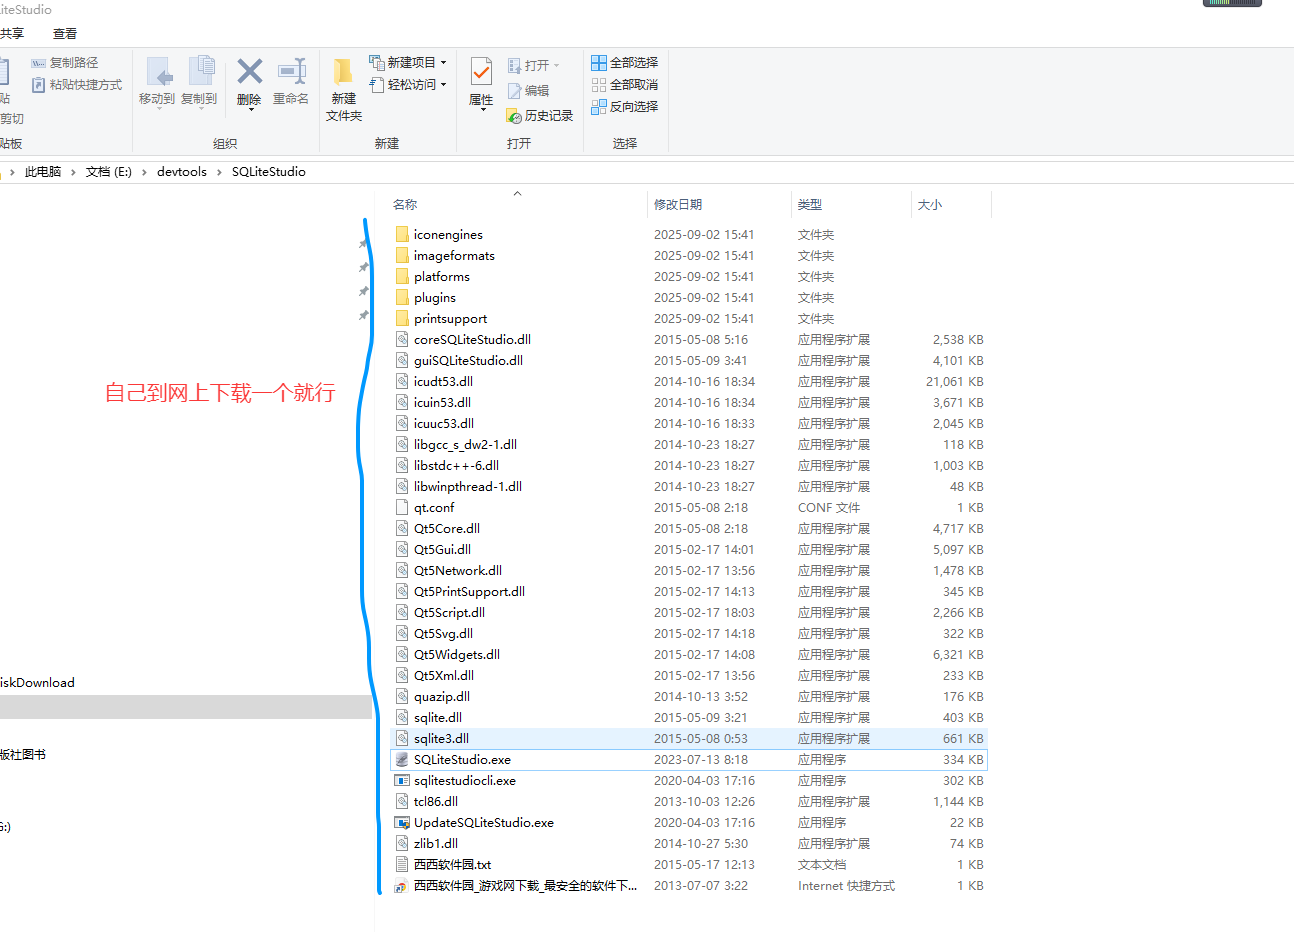This screenshot has width=1294, height=932.
Task: Open History (历史记录)
Action: [540, 116]
